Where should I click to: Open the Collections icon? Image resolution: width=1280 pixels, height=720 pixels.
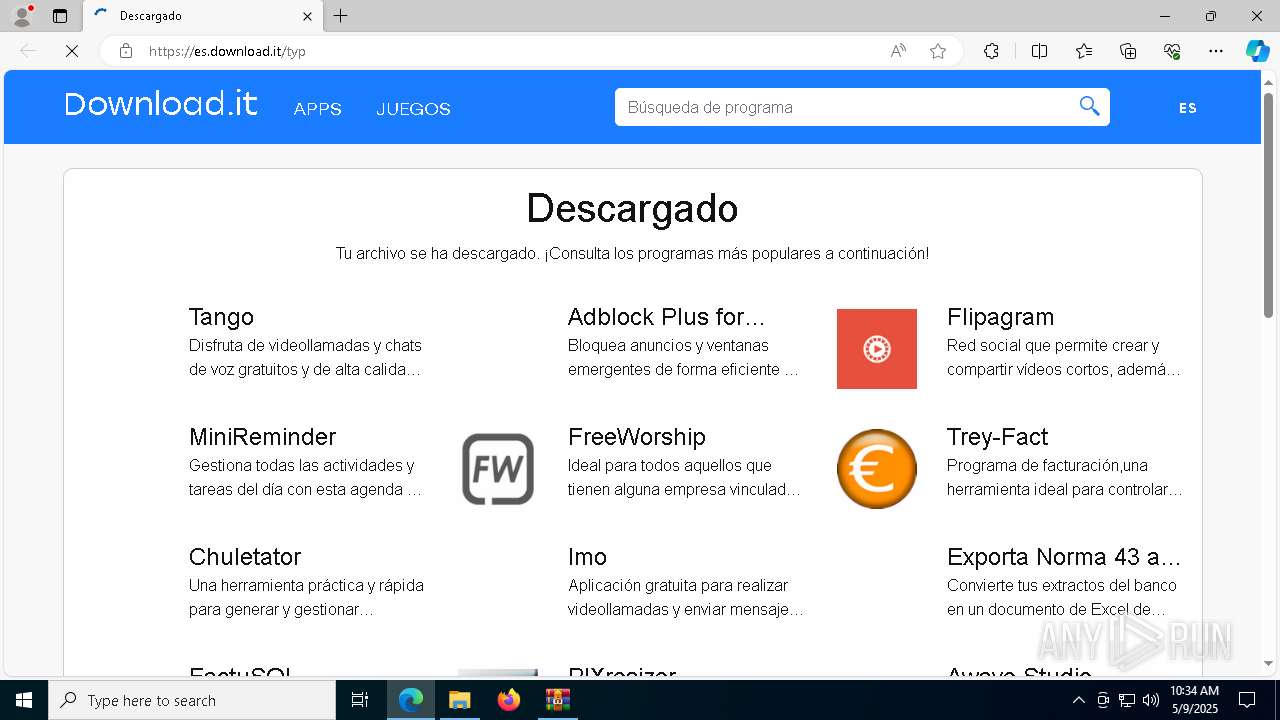(1128, 51)
